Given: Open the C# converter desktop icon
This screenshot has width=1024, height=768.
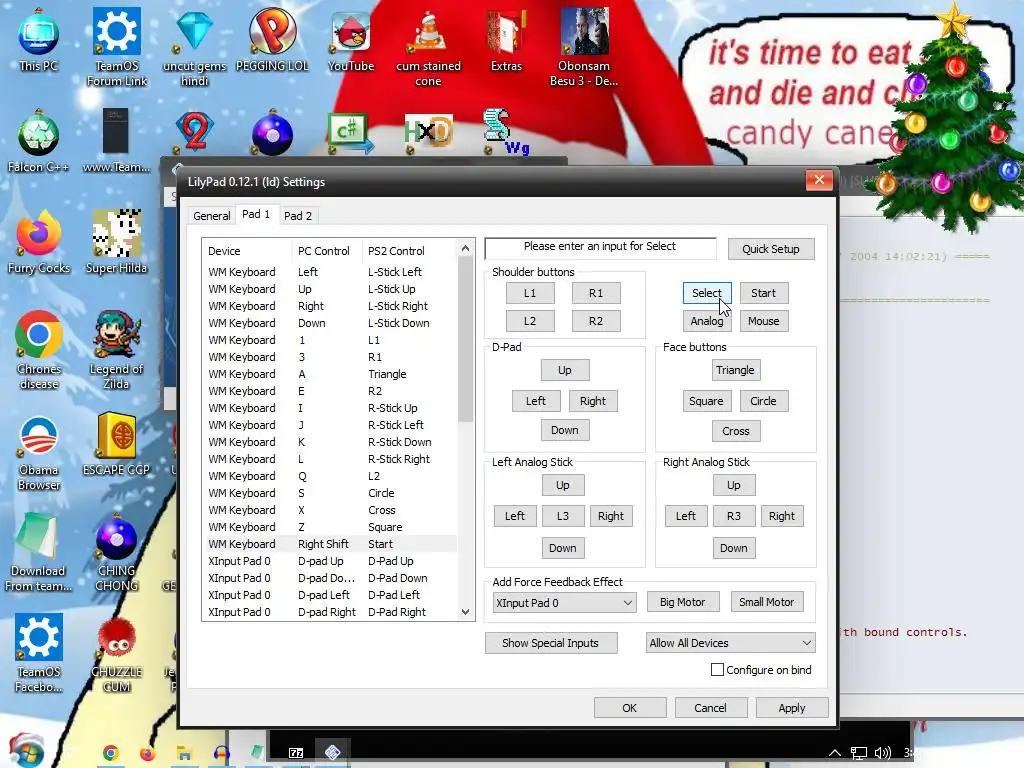Looking at the screenshot, I should point(351,133).
